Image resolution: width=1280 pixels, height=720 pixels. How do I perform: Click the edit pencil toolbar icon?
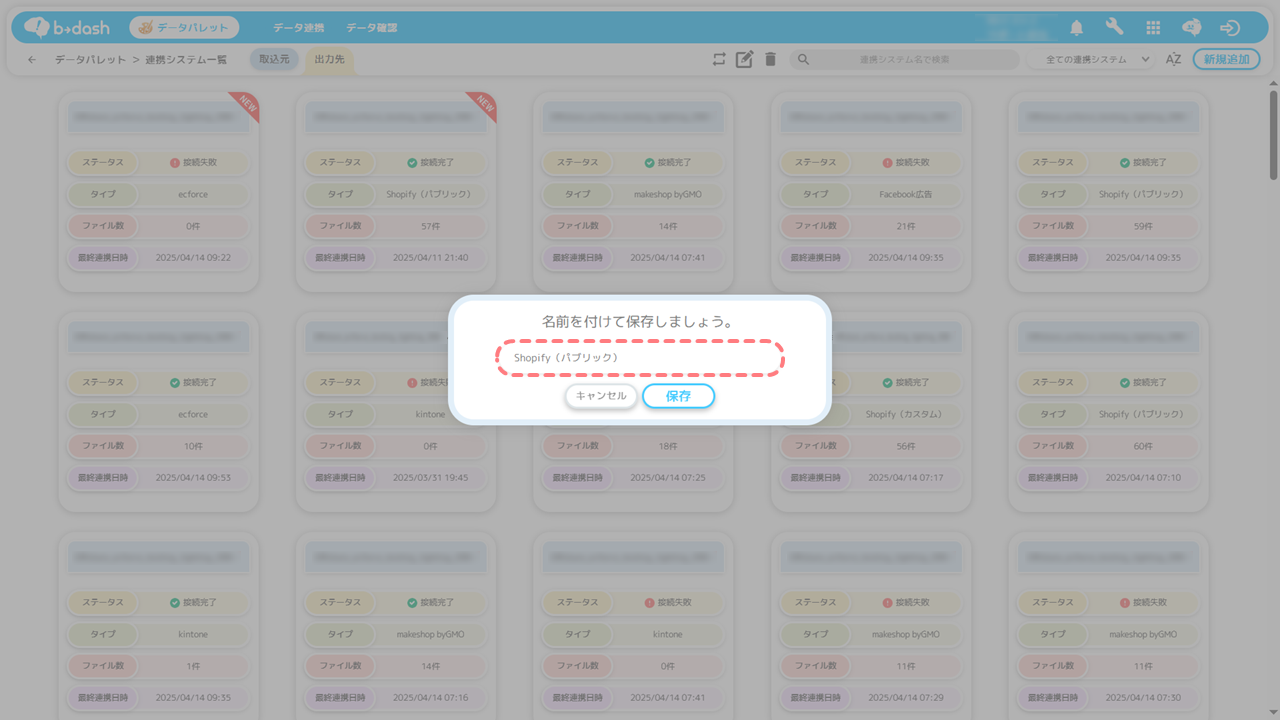pyautogui.click(x=744, y=59)
